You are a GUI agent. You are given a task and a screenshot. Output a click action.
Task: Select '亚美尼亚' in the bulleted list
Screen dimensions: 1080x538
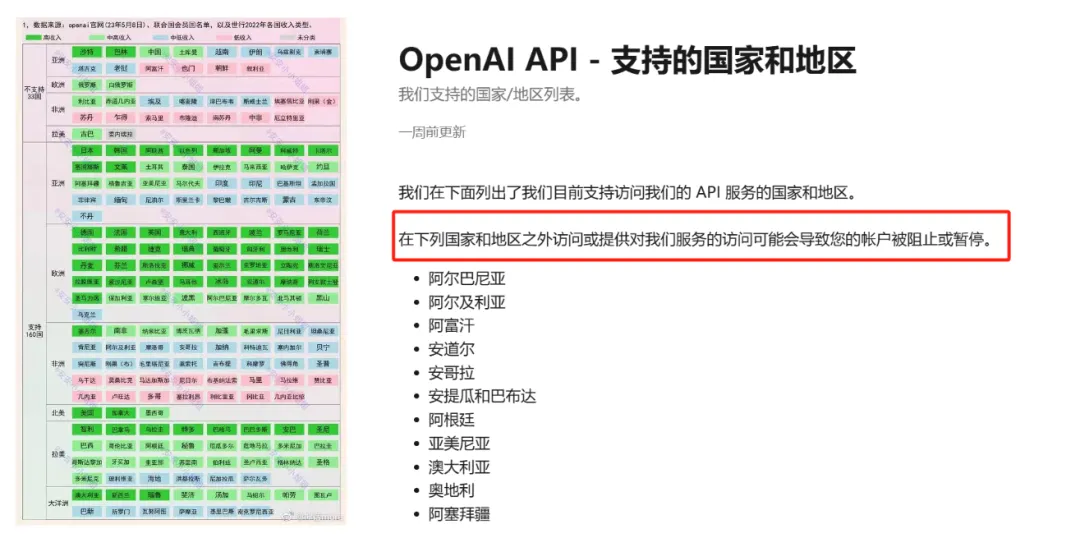459,444
